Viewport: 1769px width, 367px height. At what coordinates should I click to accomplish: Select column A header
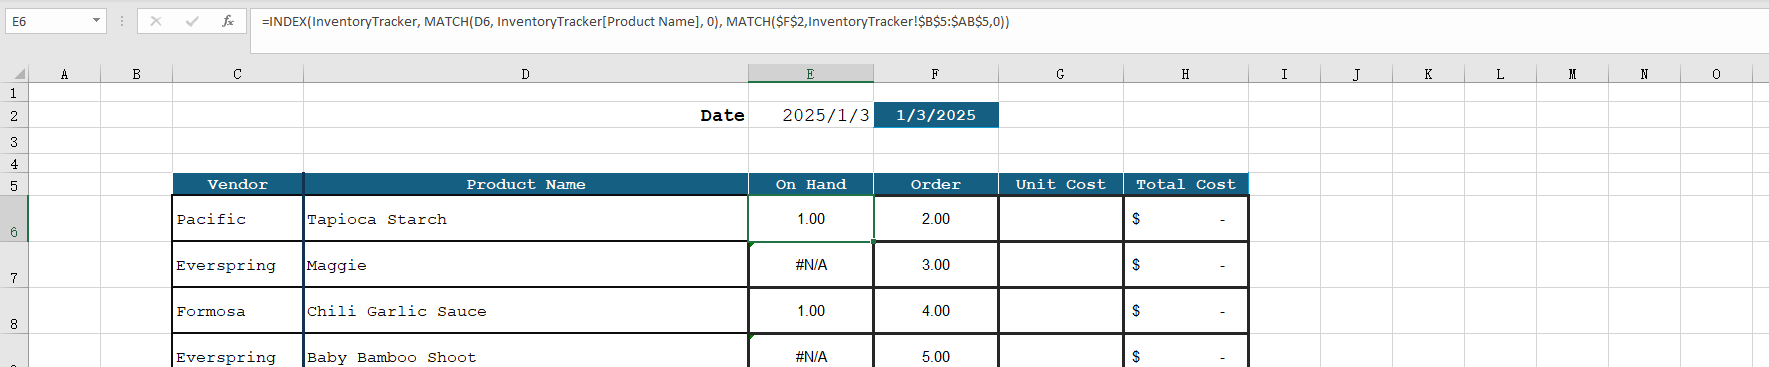pyautogui.click(x=65, y=74)
